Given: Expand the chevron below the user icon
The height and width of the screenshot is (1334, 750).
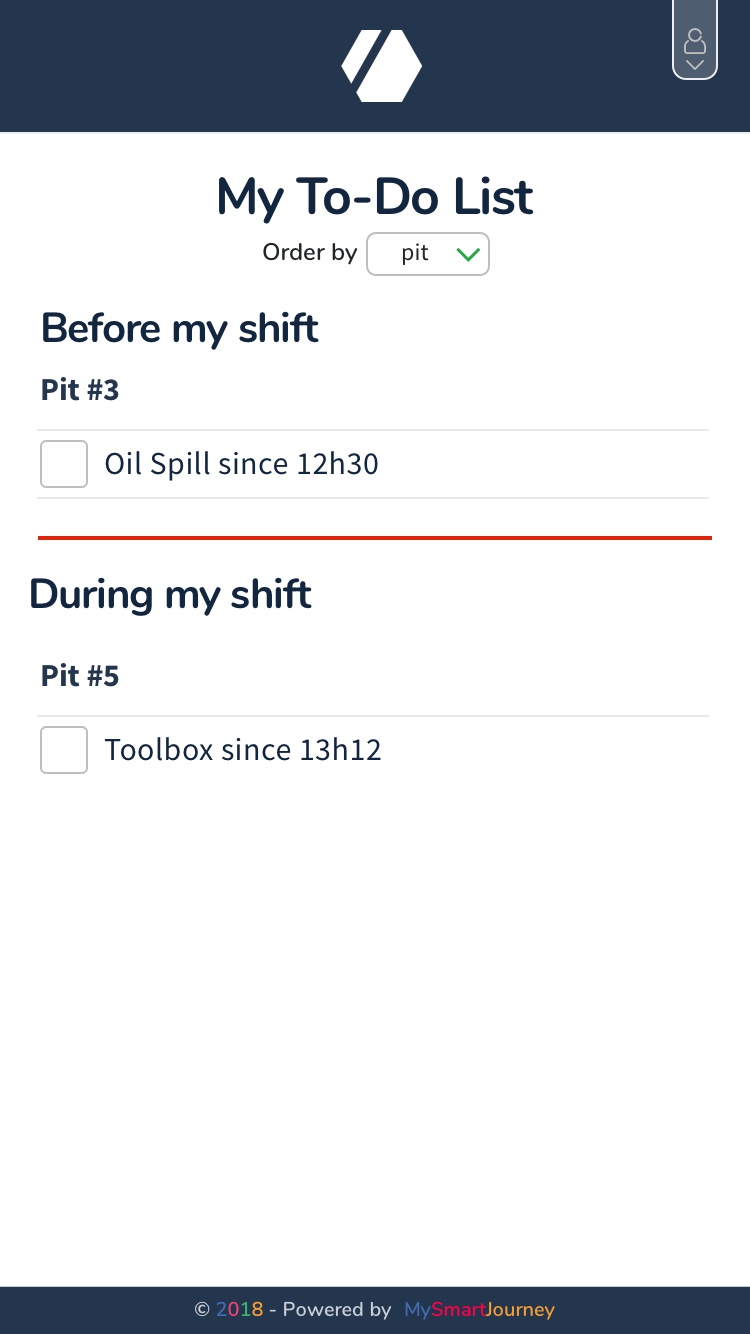Looking at the screenshot, I should [x=695, y=65].
